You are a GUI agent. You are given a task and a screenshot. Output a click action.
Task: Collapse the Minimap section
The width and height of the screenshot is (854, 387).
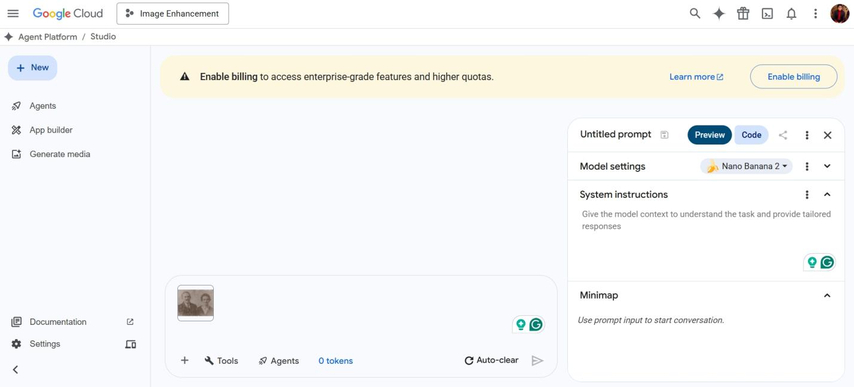pos(827,296)
